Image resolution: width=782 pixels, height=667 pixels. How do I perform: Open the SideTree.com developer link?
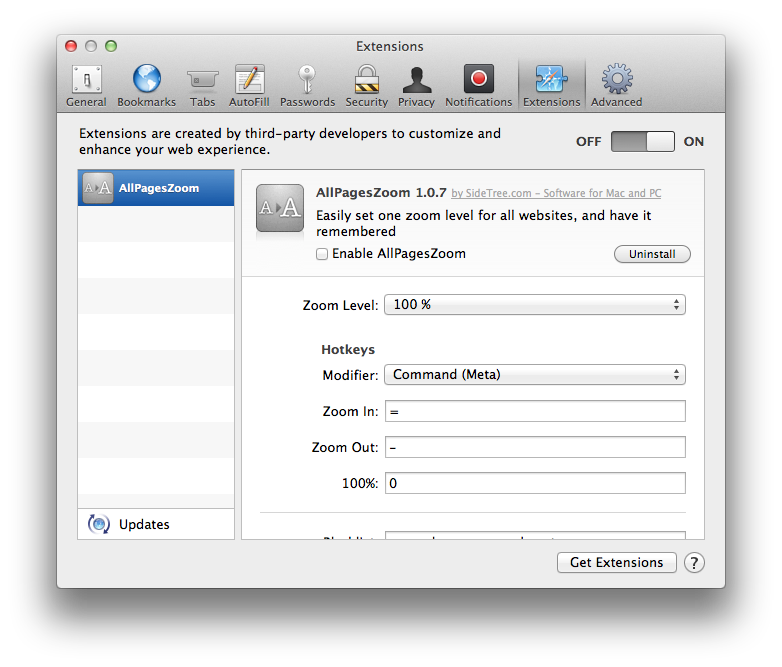(x=556, y=193)
